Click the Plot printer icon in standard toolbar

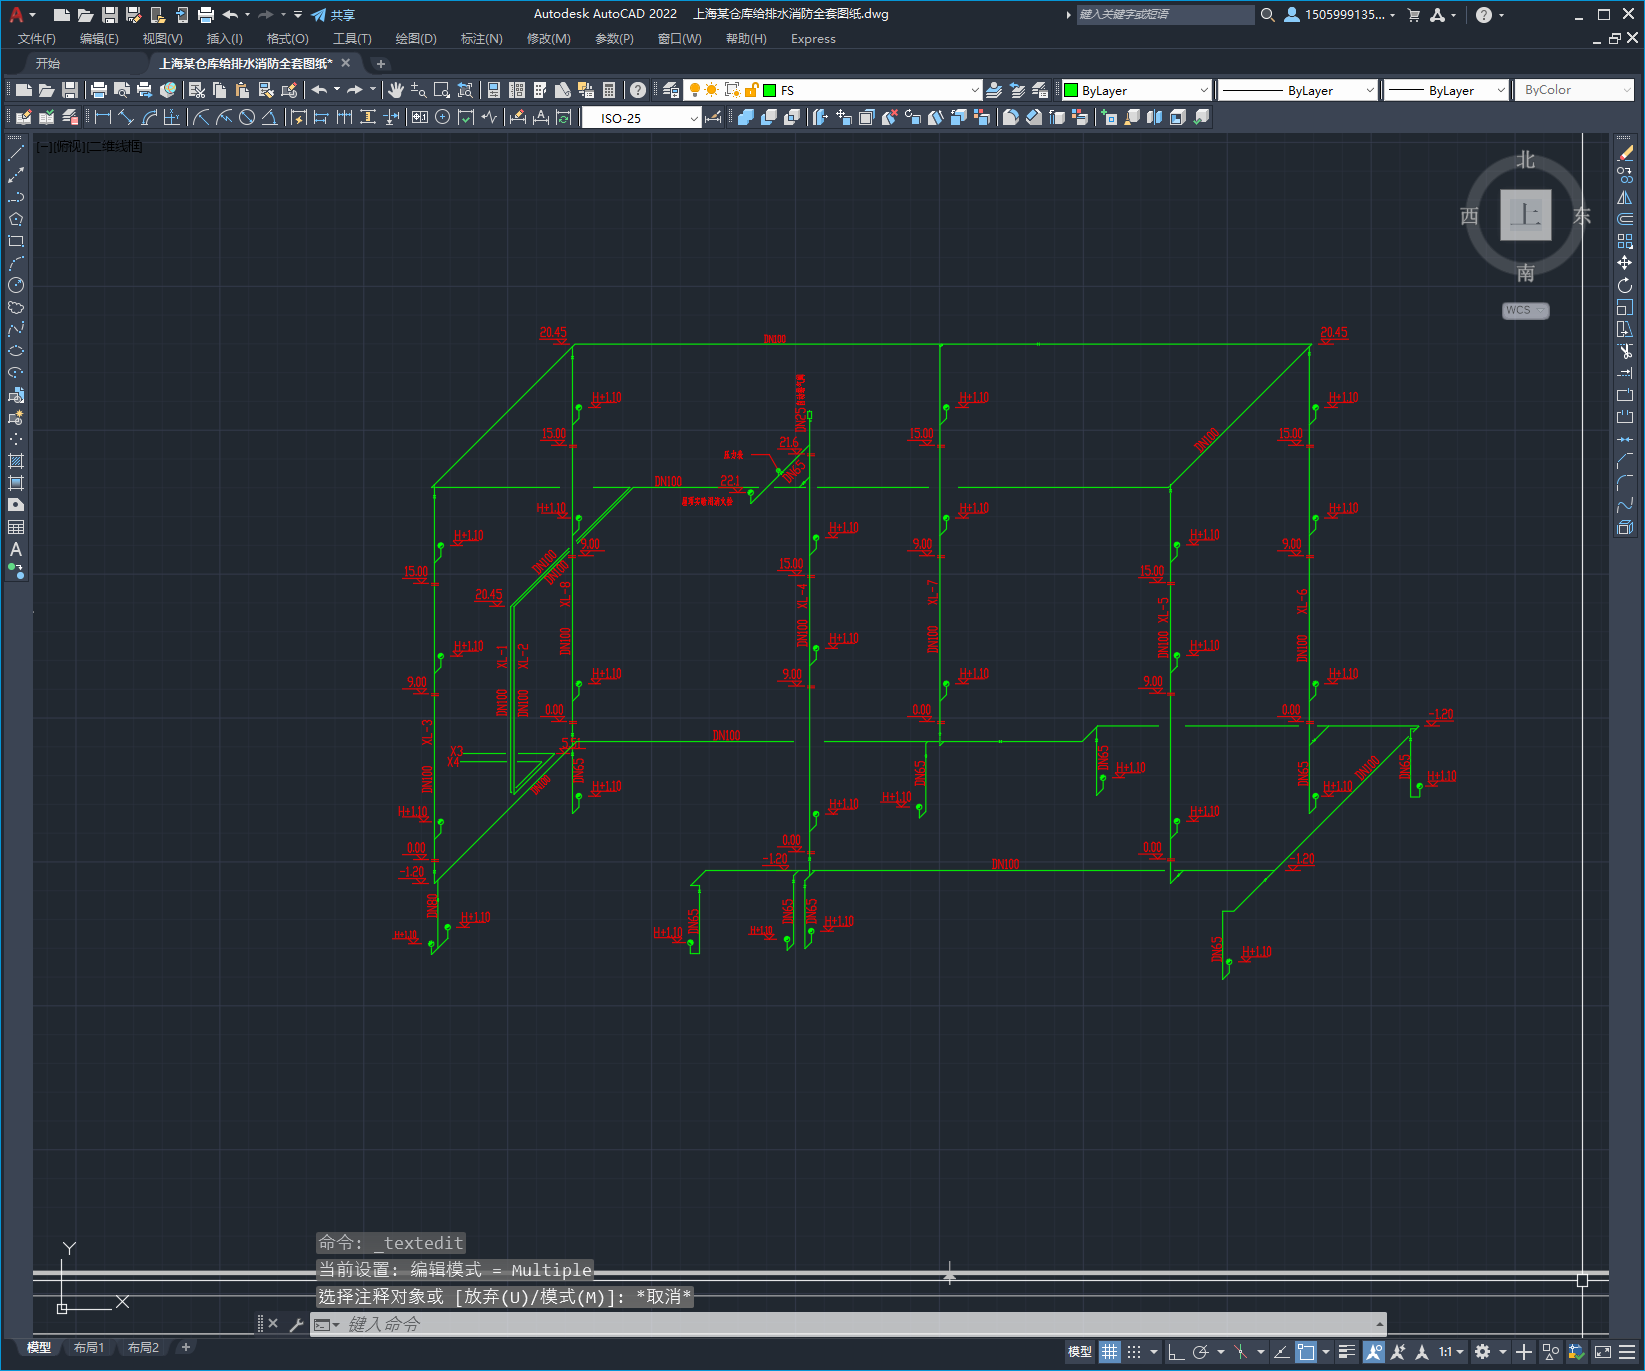[99, 90]
